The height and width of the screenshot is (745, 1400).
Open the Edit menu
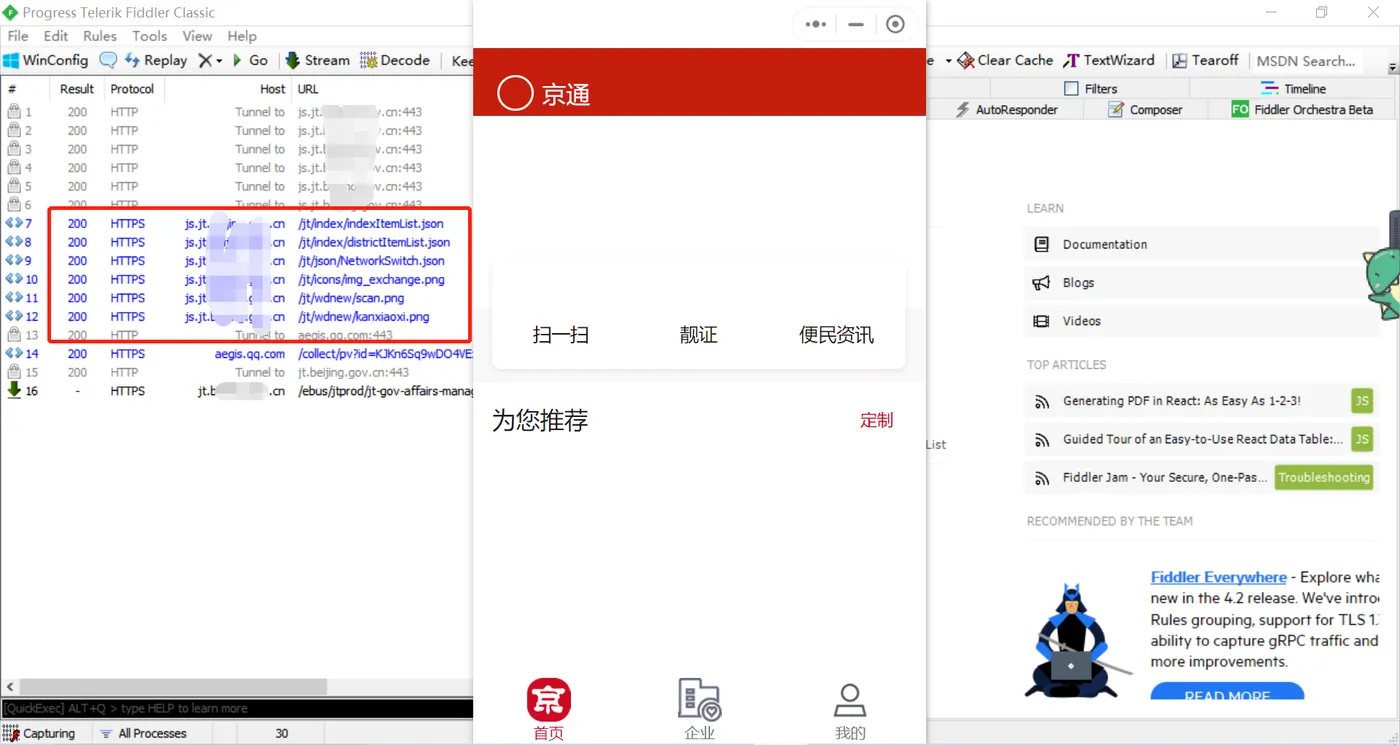tap(56, 36)
